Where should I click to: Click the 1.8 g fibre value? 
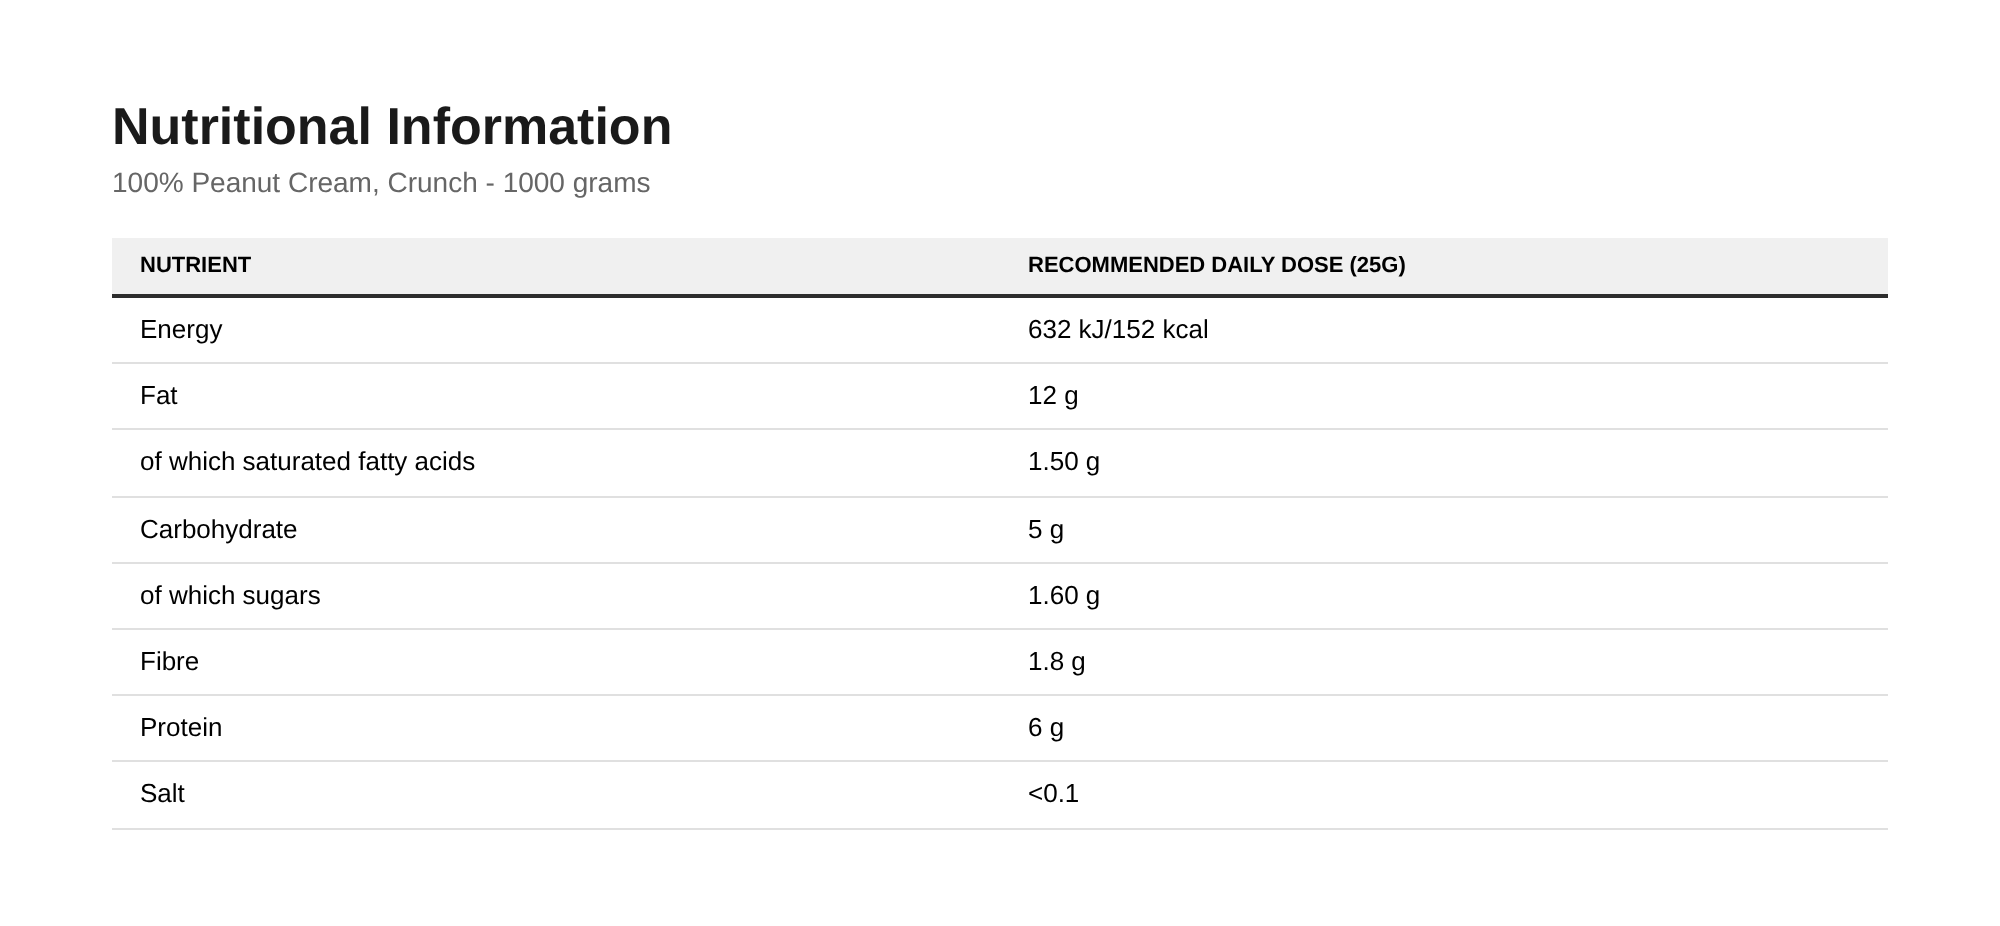tap(1056, 662)
